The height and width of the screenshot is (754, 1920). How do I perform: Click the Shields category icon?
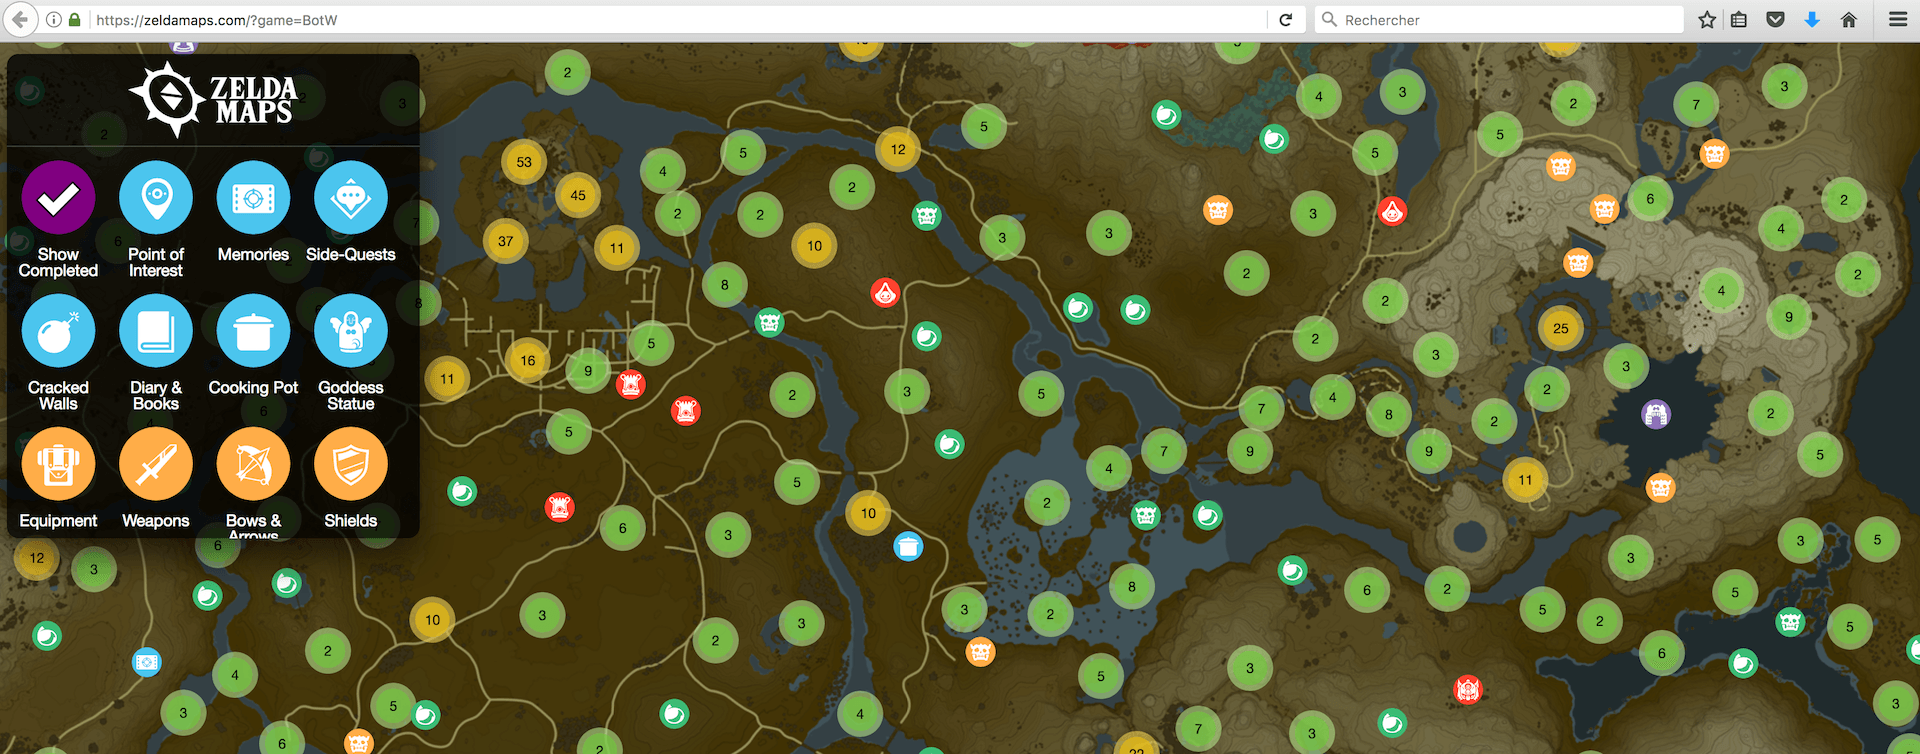coord(351,464)
